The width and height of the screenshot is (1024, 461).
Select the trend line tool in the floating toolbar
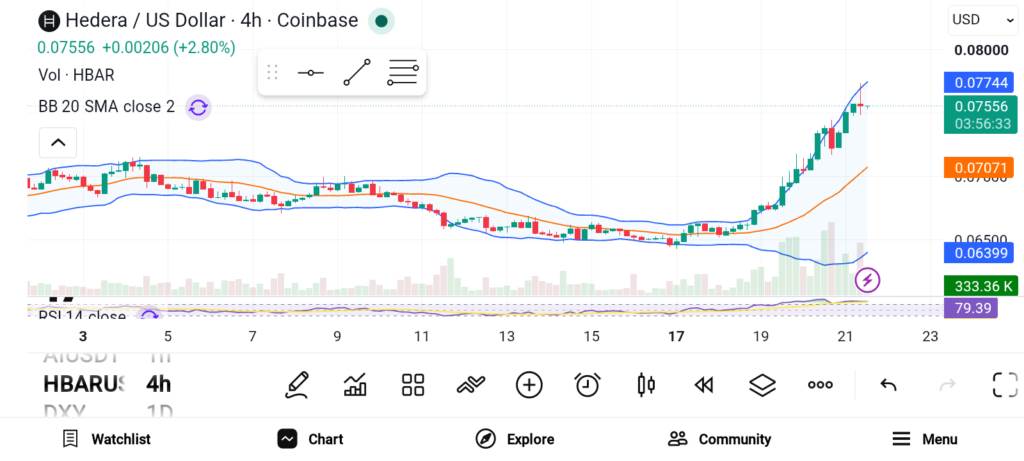point(357,72)
